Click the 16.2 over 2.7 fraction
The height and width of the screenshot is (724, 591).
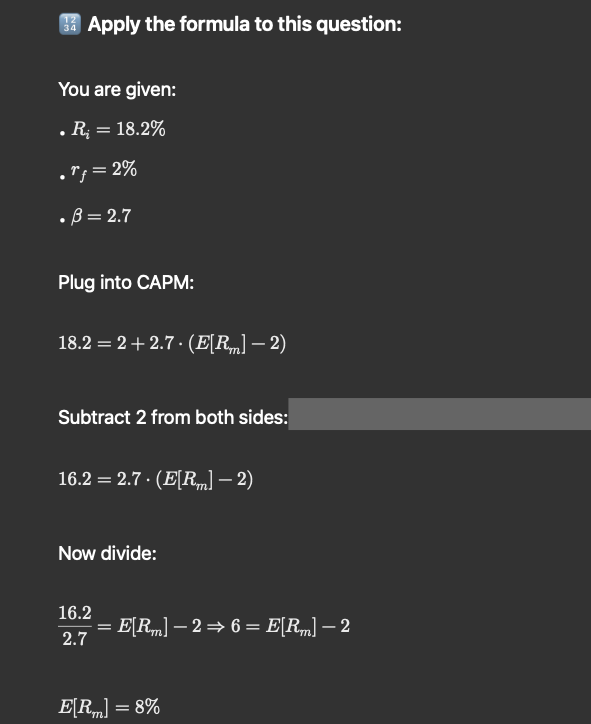[75, 626]
